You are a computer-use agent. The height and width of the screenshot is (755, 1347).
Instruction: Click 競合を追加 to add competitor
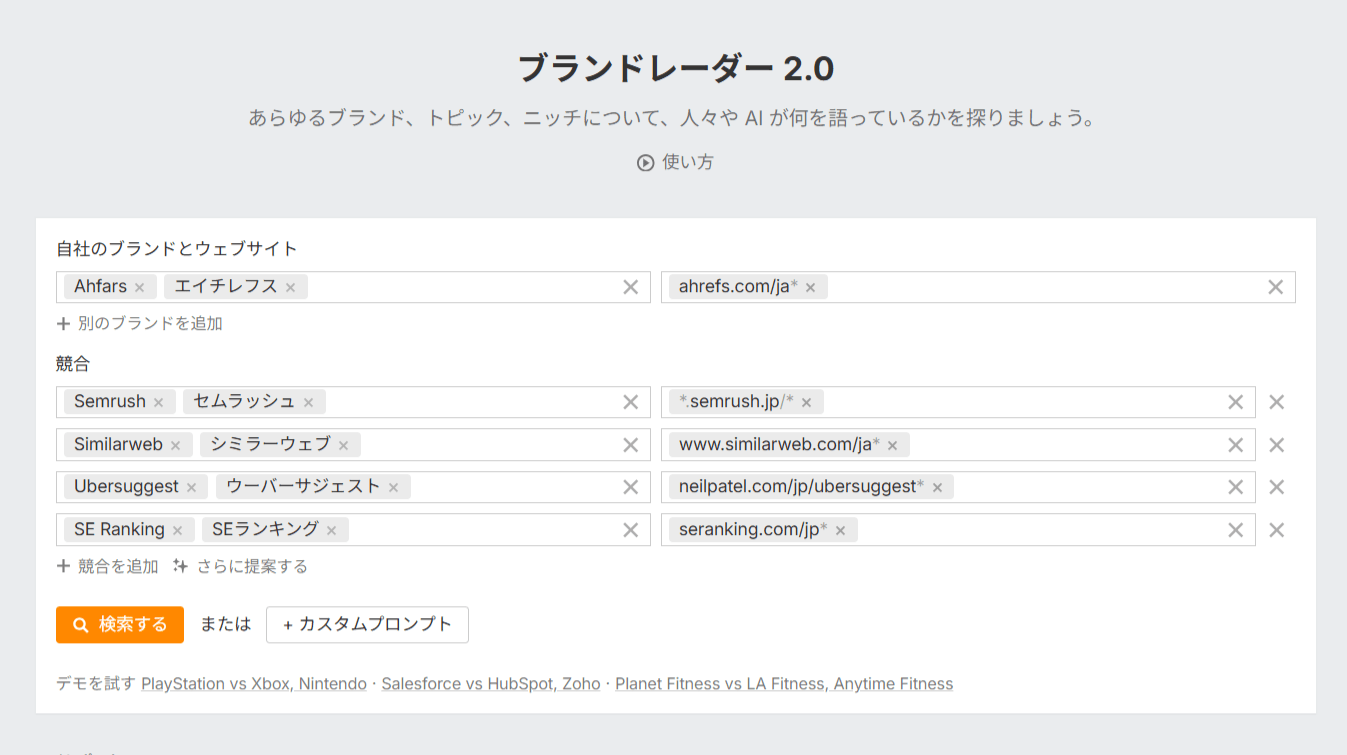[108, 567]
